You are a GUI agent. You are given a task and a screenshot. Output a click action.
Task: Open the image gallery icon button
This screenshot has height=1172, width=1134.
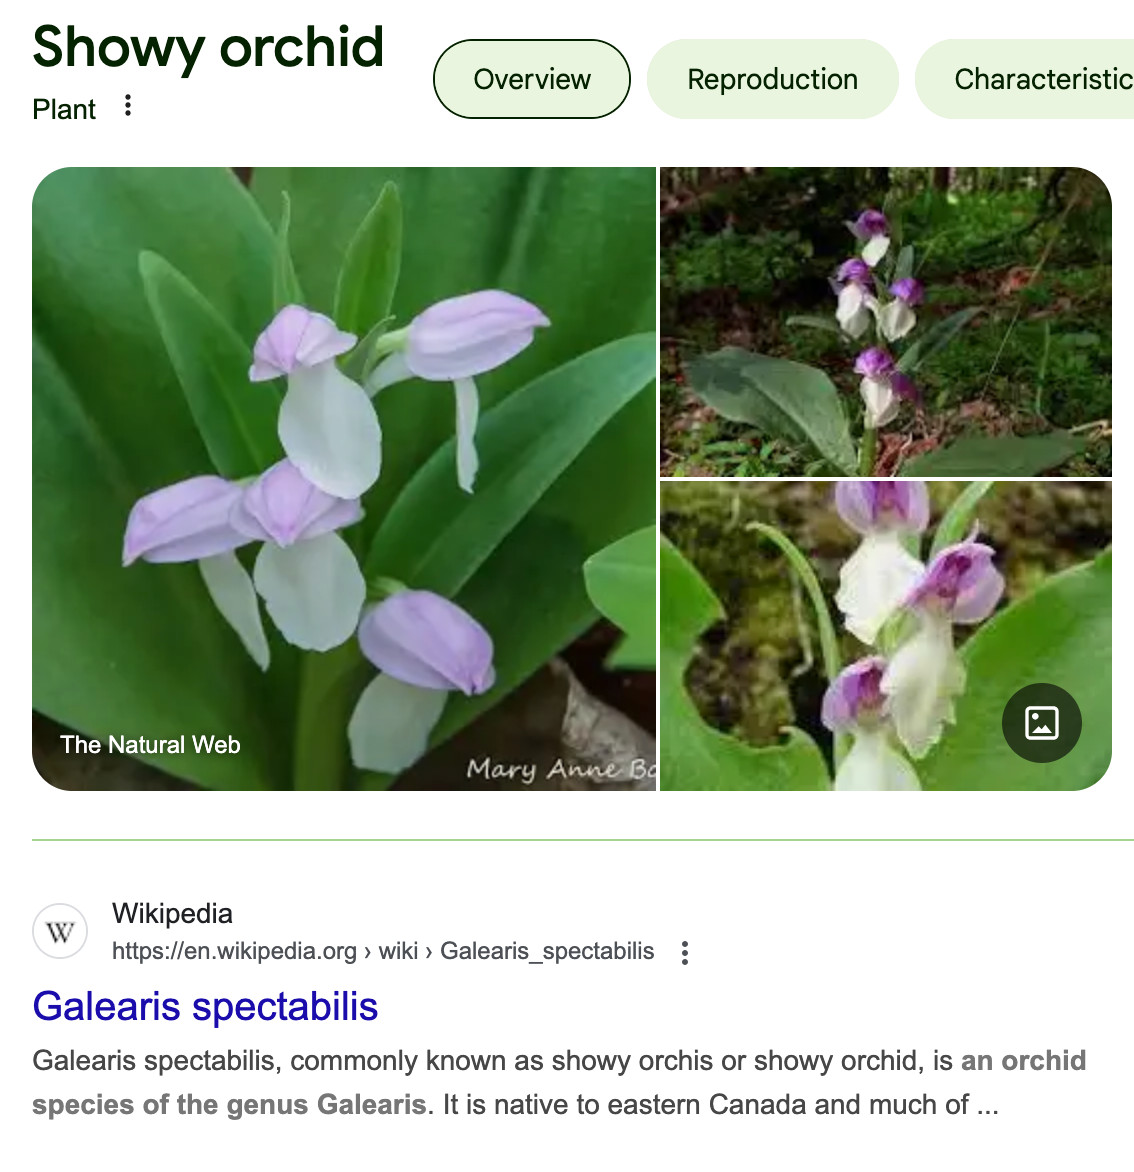tap(1041, 723)
